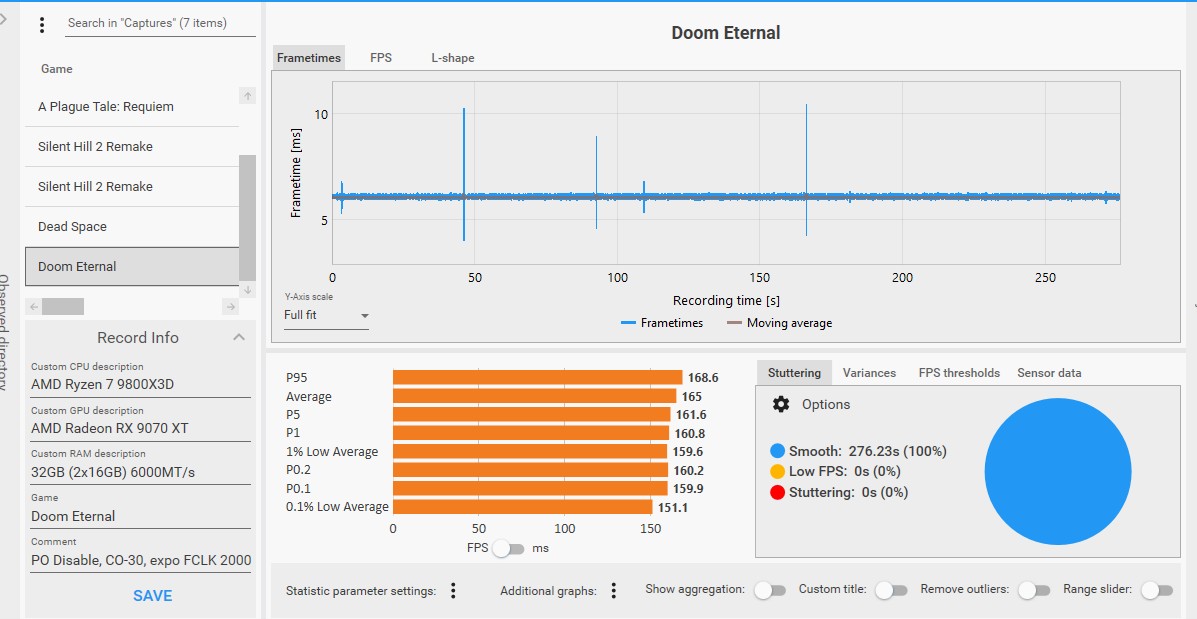
Task: Open Statistic parameter settings three-dot menu
Action: click(453, 591)
